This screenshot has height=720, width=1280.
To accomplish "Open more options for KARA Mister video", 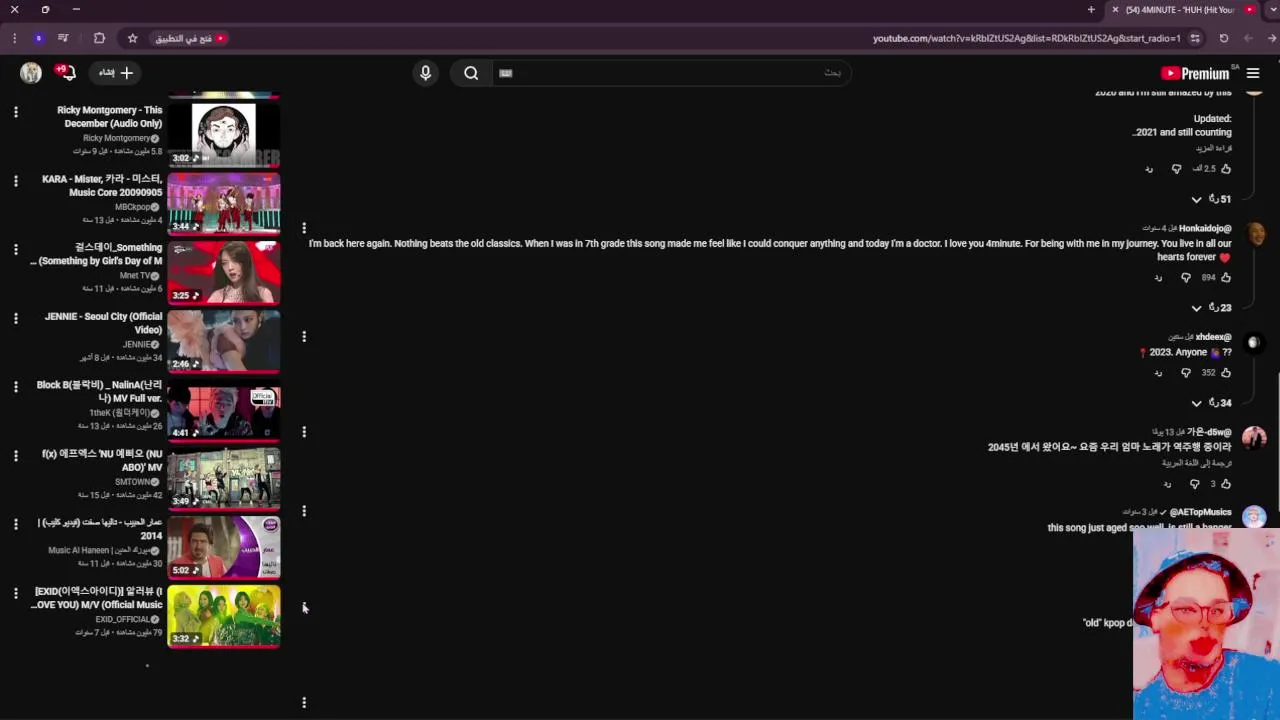I will (x=16, y=181).
